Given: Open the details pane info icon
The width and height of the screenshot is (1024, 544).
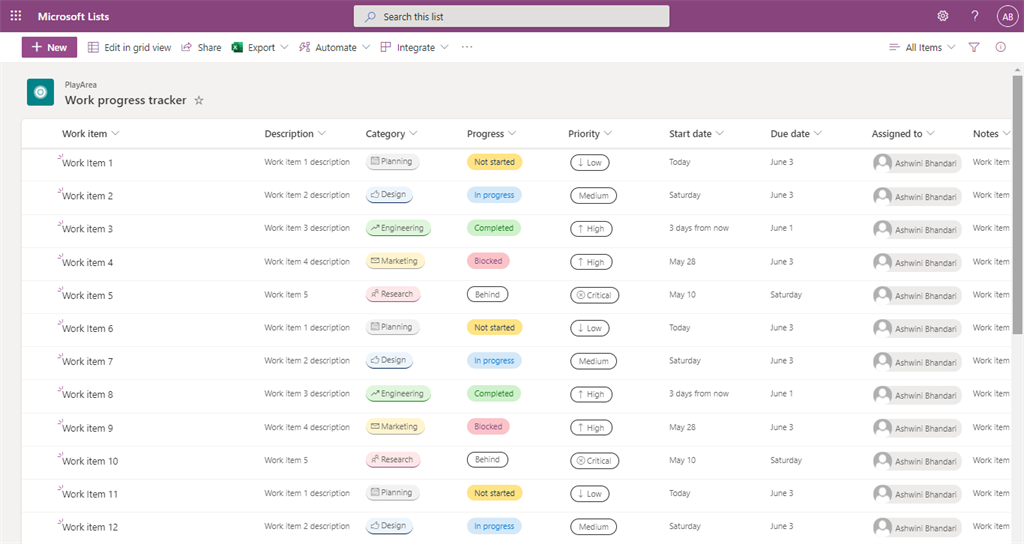Looking at the screenshot, I should [x=1001, y=47].
